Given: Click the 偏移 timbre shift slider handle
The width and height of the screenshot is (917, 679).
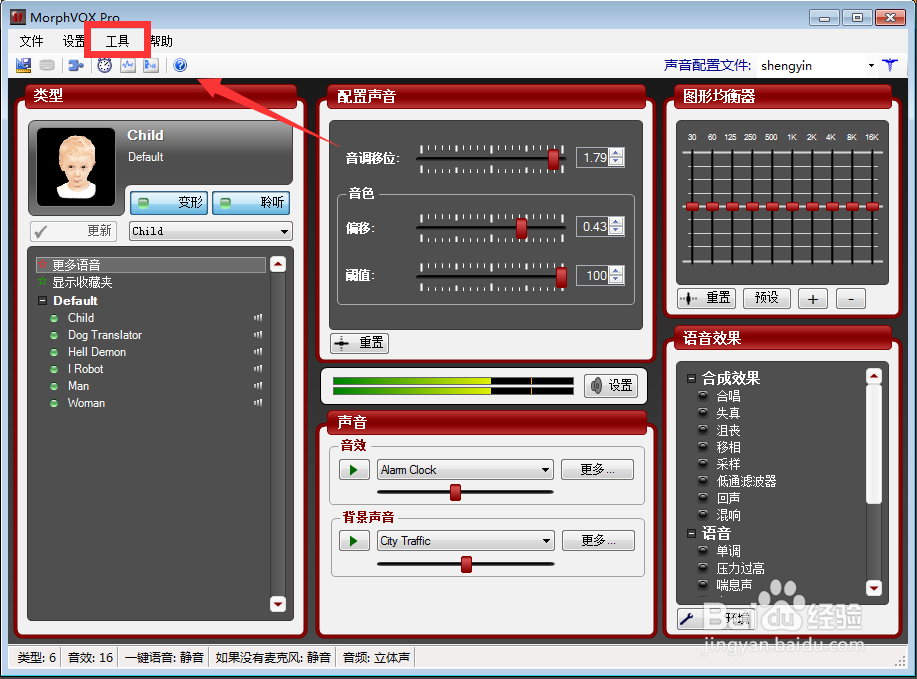Looking at the screenshot, I should (521, 228).
